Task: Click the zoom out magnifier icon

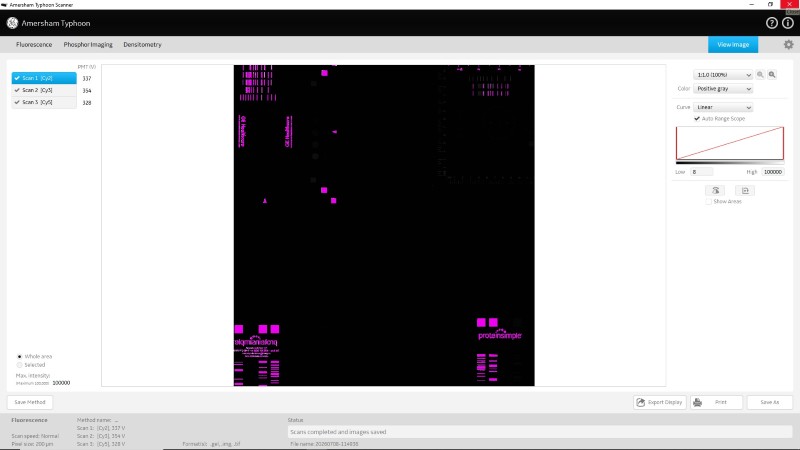Action: [x=760, y=74]
